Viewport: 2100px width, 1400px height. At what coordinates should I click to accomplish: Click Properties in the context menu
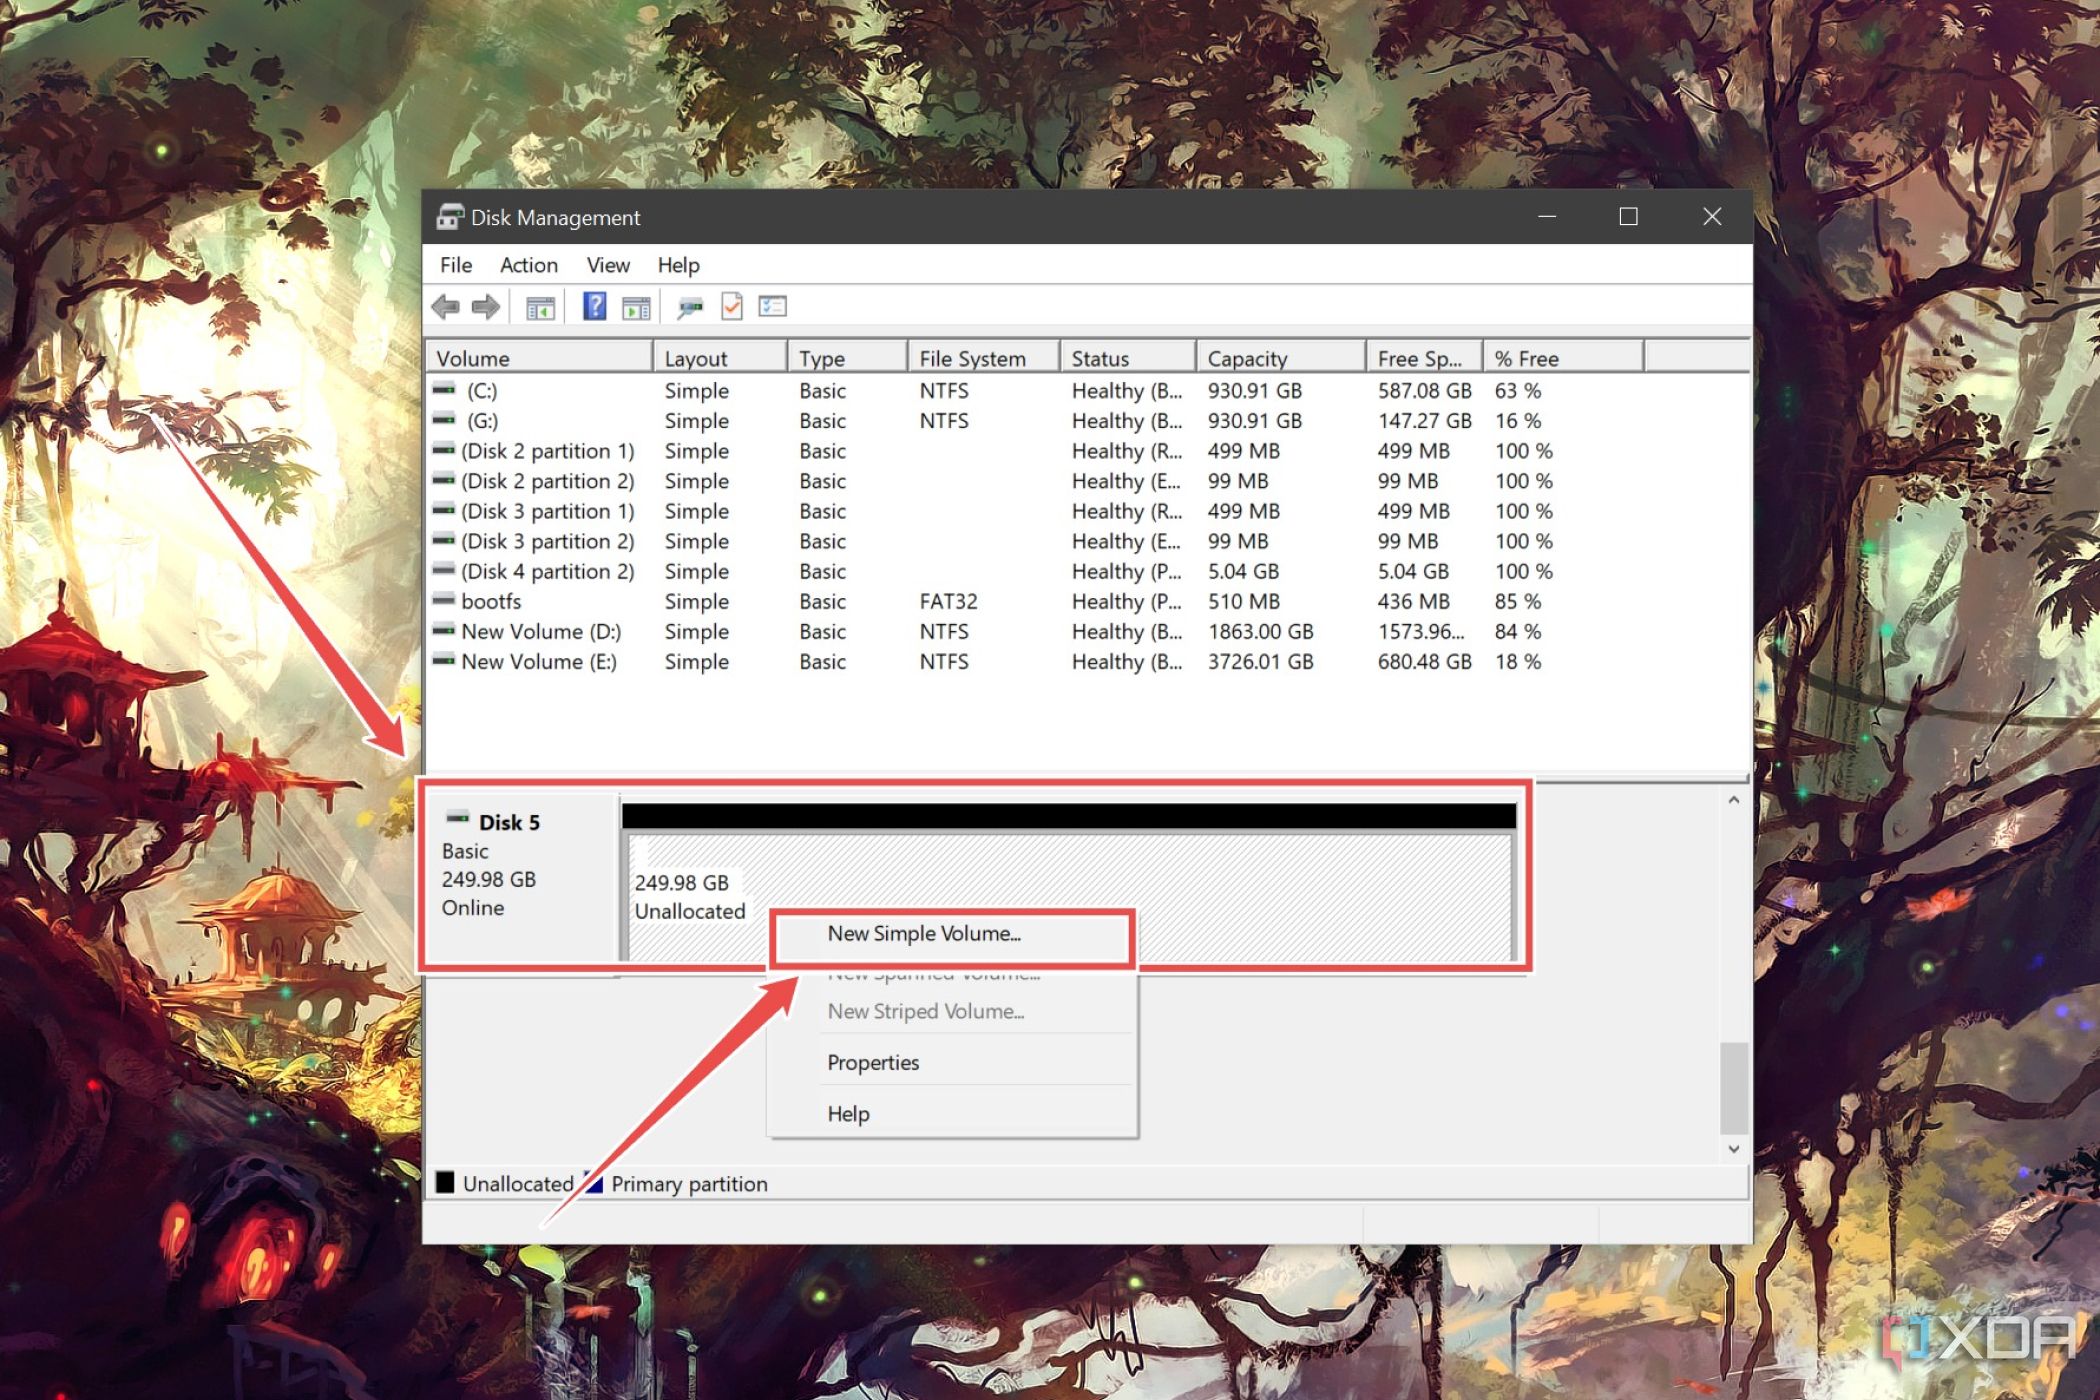872,1061
